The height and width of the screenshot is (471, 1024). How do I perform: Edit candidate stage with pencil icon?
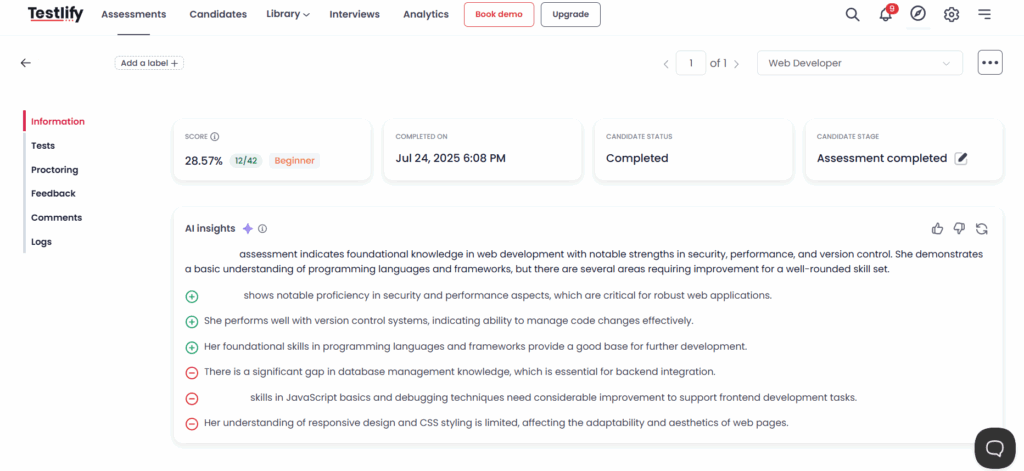(x=961, y=158)
